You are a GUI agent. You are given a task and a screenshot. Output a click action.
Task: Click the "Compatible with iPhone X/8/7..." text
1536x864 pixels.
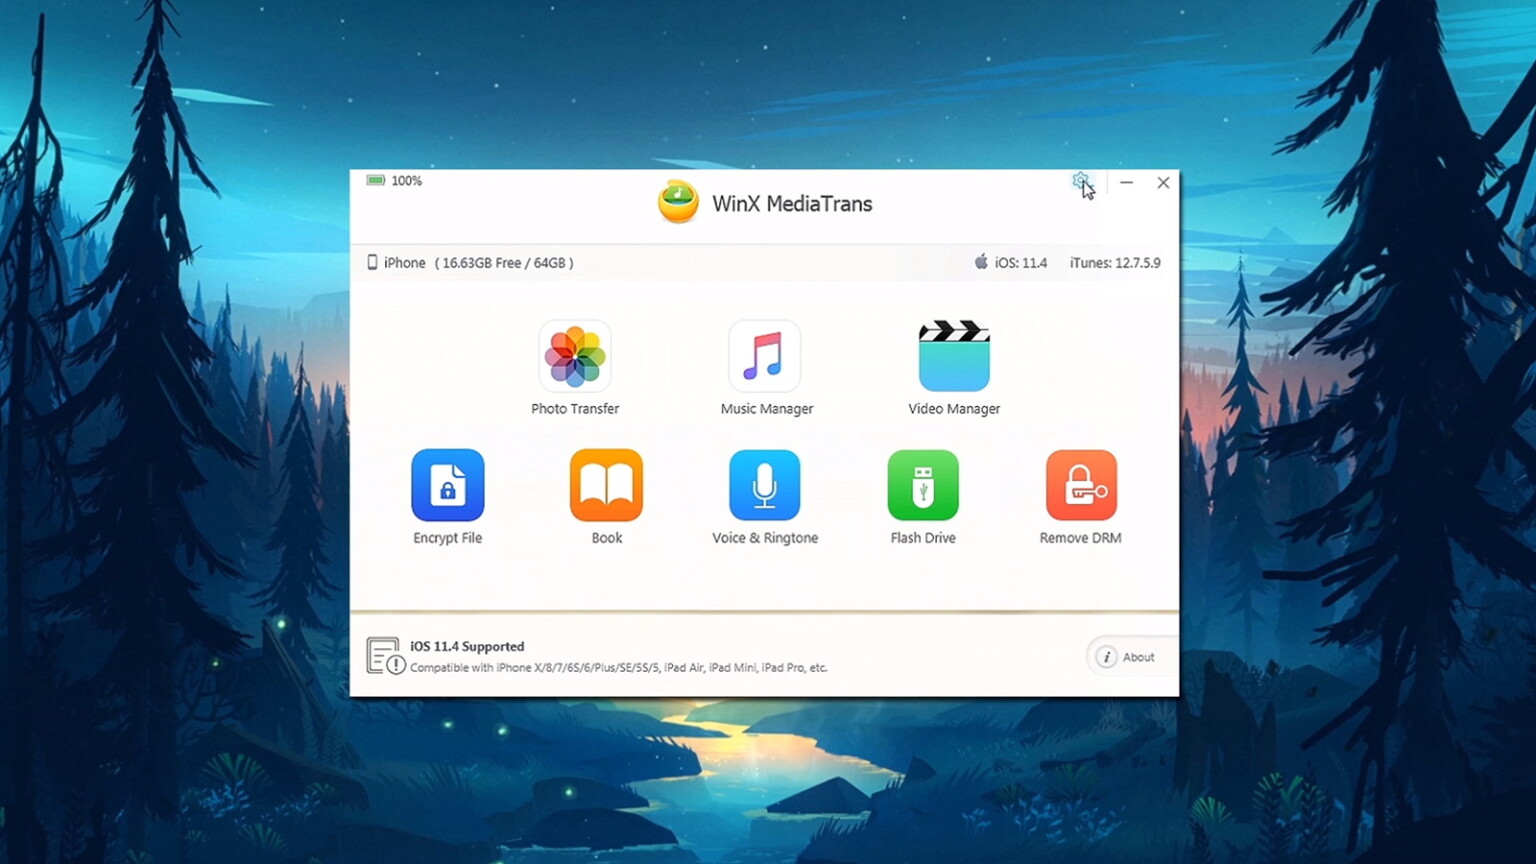[x=619, y=668]
